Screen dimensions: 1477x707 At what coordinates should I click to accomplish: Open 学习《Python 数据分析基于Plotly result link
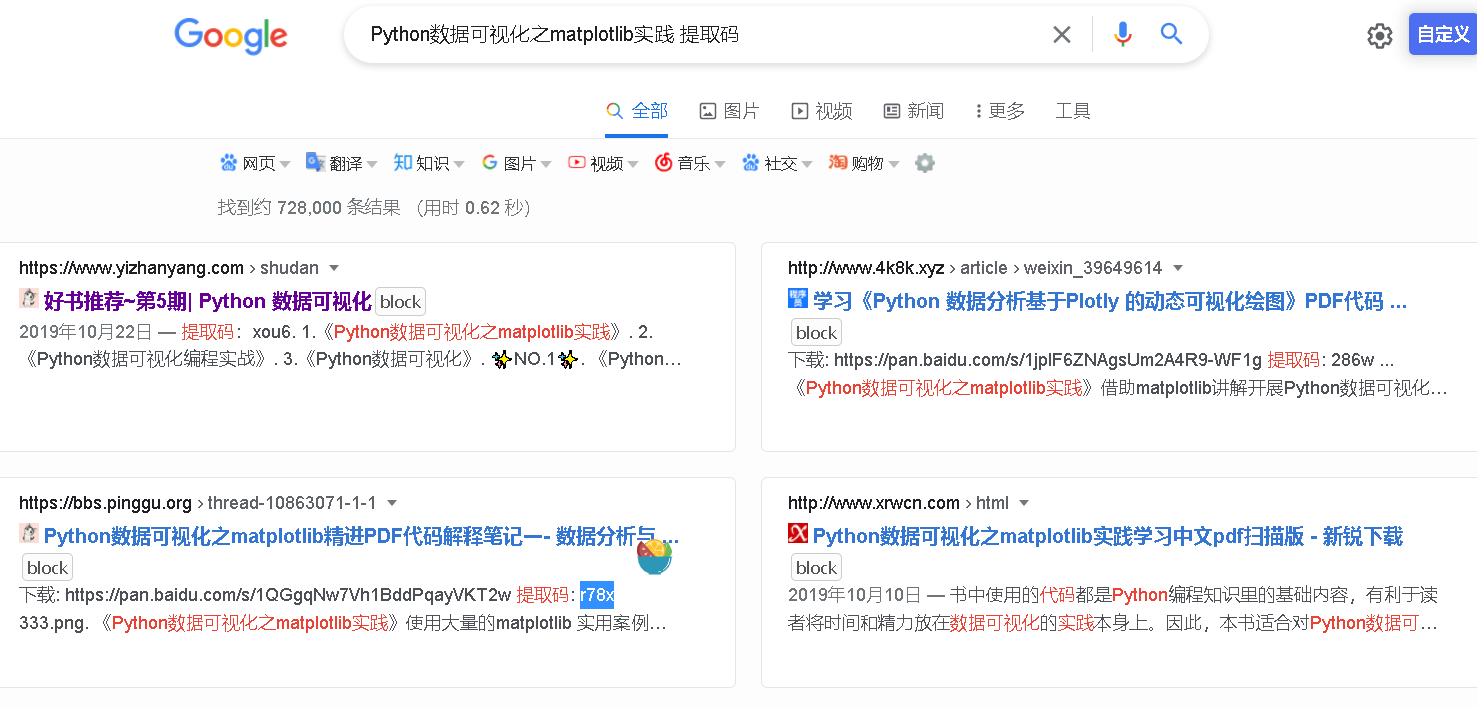click(x=1109, y=301)
